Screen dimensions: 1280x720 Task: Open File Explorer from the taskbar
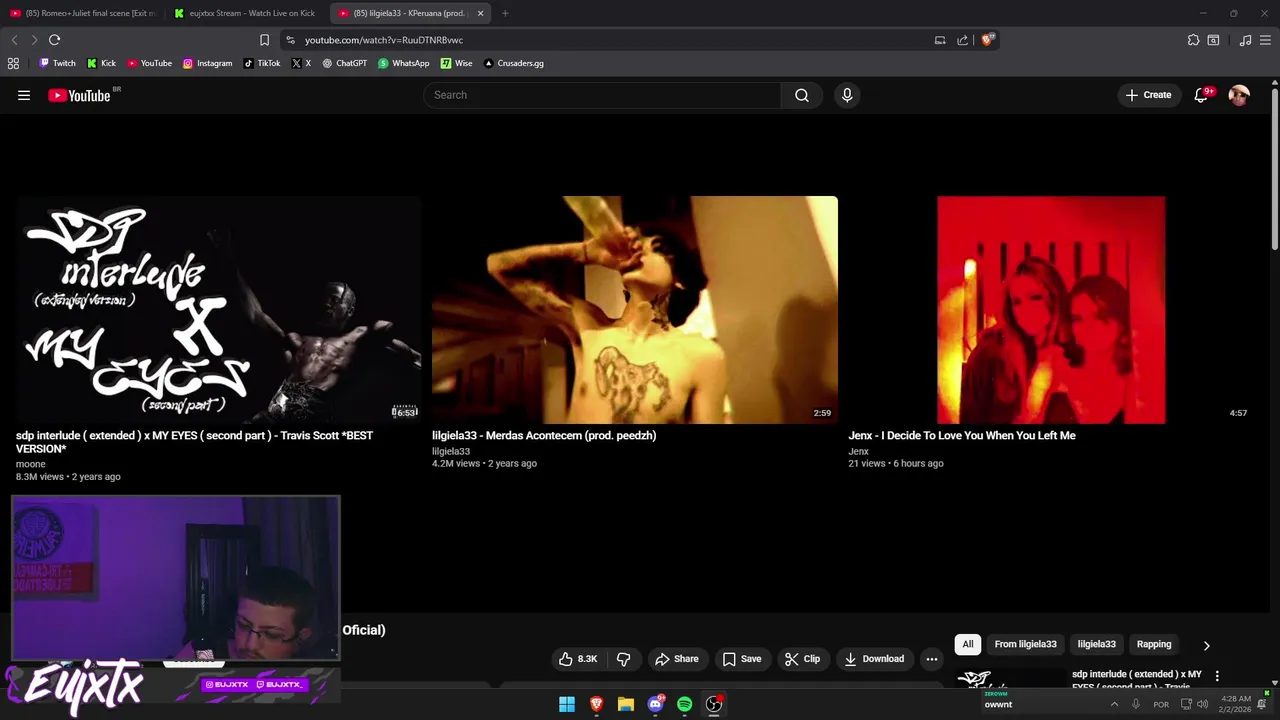(x=626, y=704)
